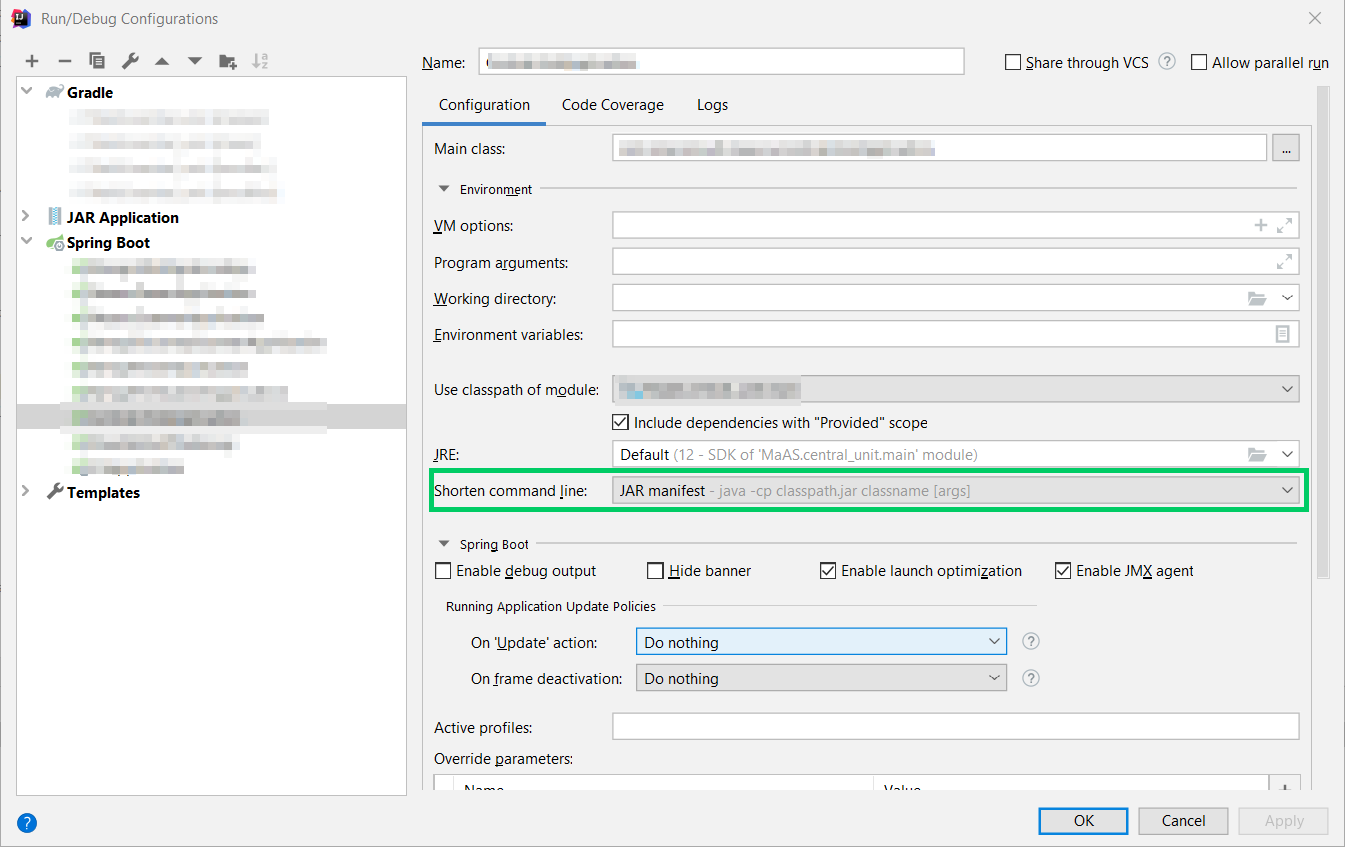Create a new folder for configurations
This screenshot has height=847, width=1345.
coord(227,61)
